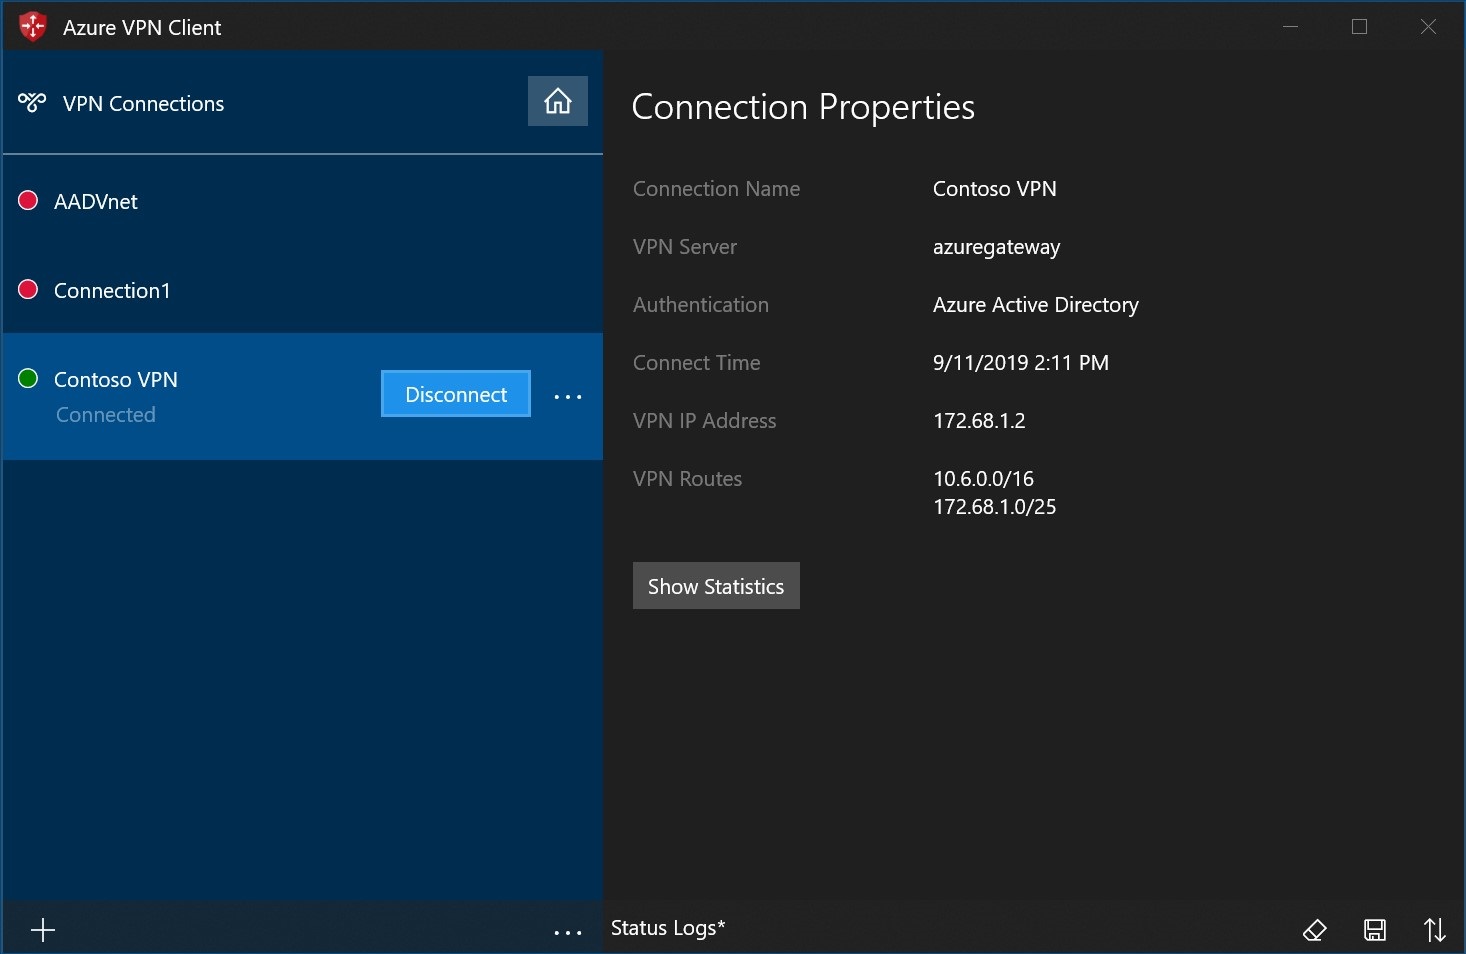Open the Contoso VPN ellipsis options menu
1466x954 pixels.
(568, 397)
